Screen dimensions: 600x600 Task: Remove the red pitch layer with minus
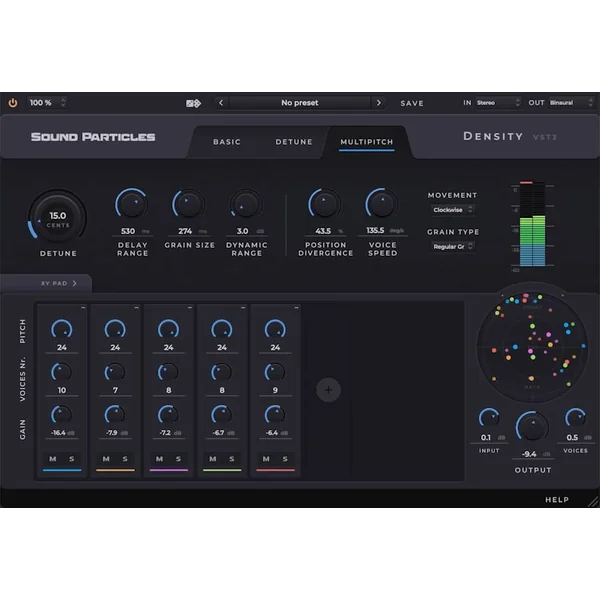(296, 308)
